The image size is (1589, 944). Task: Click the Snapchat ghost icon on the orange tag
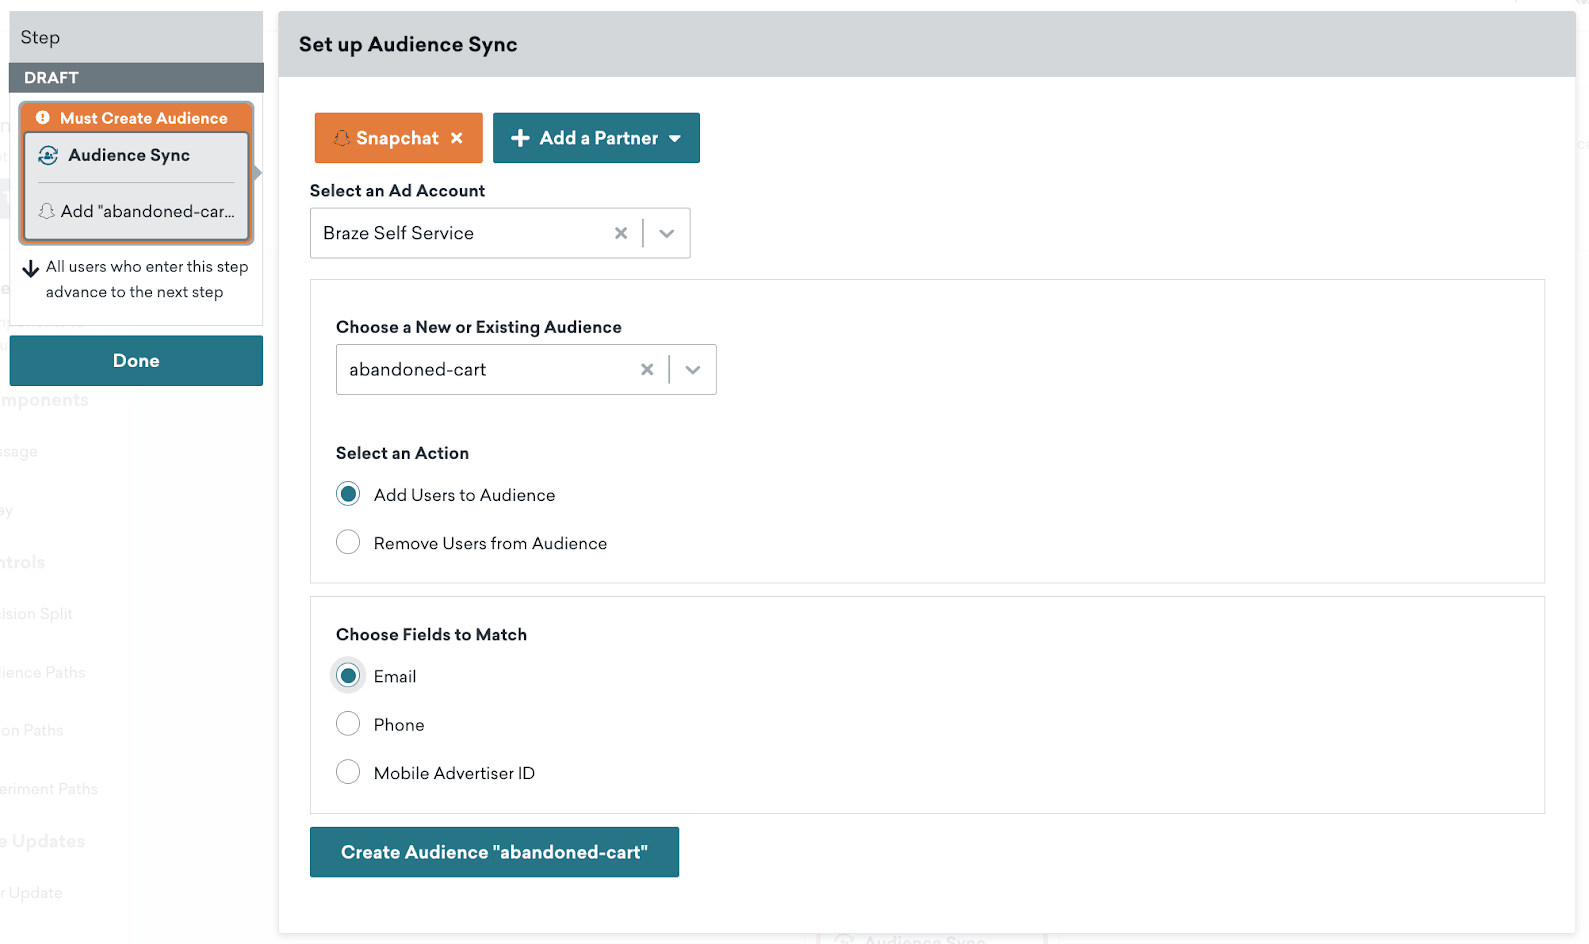(x=342, y=138)
